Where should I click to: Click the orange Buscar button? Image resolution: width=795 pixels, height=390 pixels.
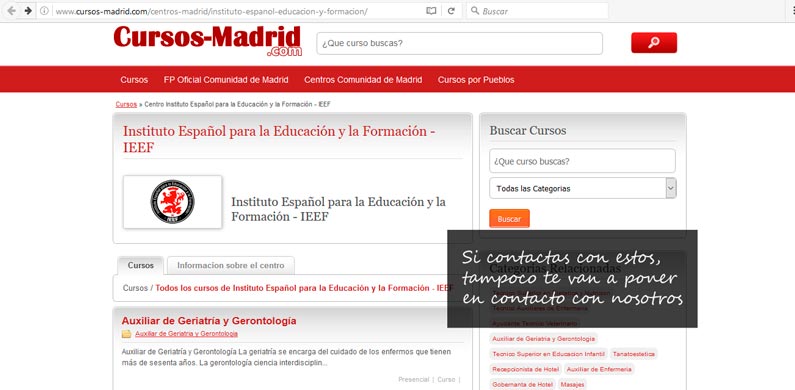pyautogui.click(x=509, y=219)
